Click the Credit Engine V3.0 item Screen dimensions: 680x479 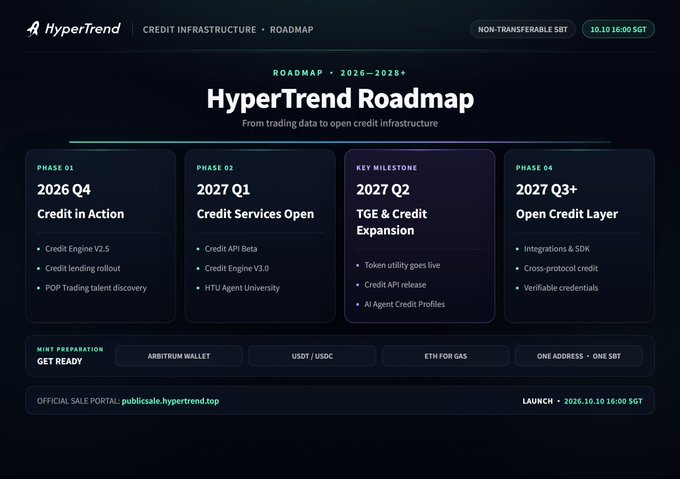[237, 268]
